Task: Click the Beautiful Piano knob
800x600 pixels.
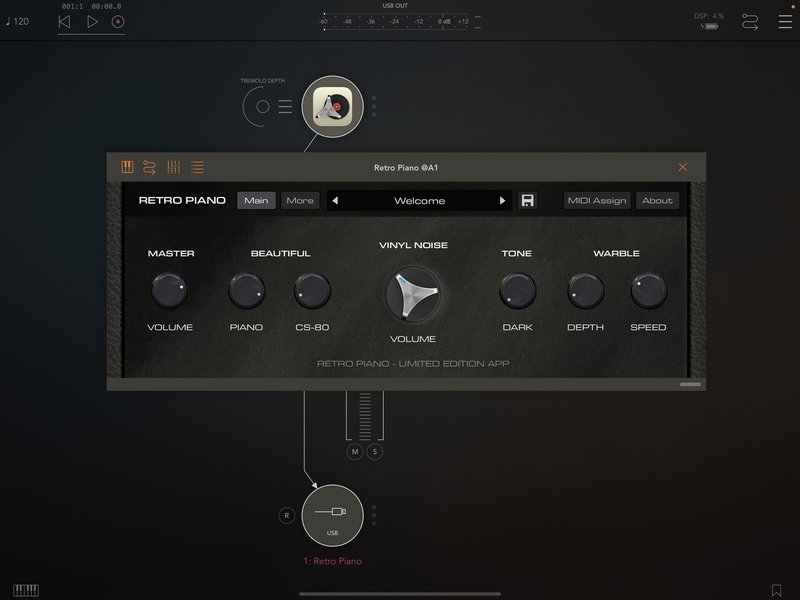Action: (246, 291)
